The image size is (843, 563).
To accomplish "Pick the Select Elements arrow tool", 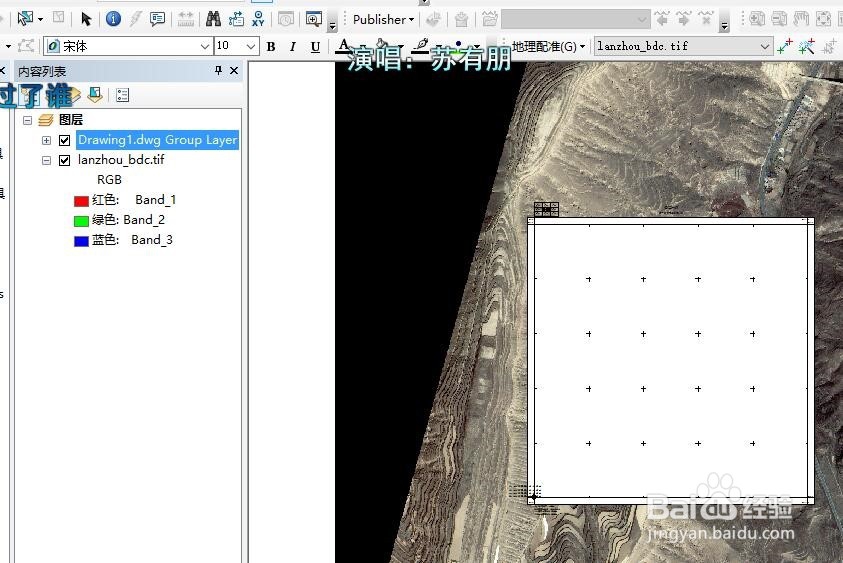I will click(86, 19).
